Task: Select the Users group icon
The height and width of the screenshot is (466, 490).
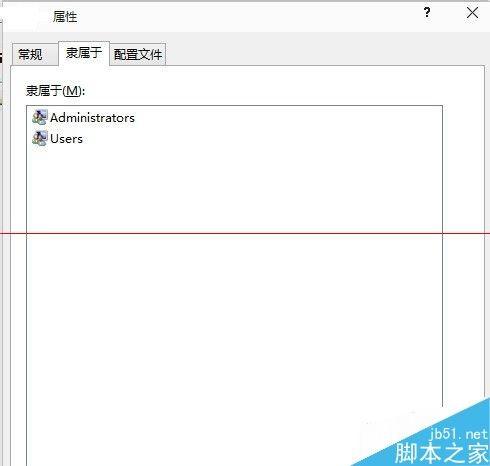Action: pyautogui.click(x=40, y=138)
